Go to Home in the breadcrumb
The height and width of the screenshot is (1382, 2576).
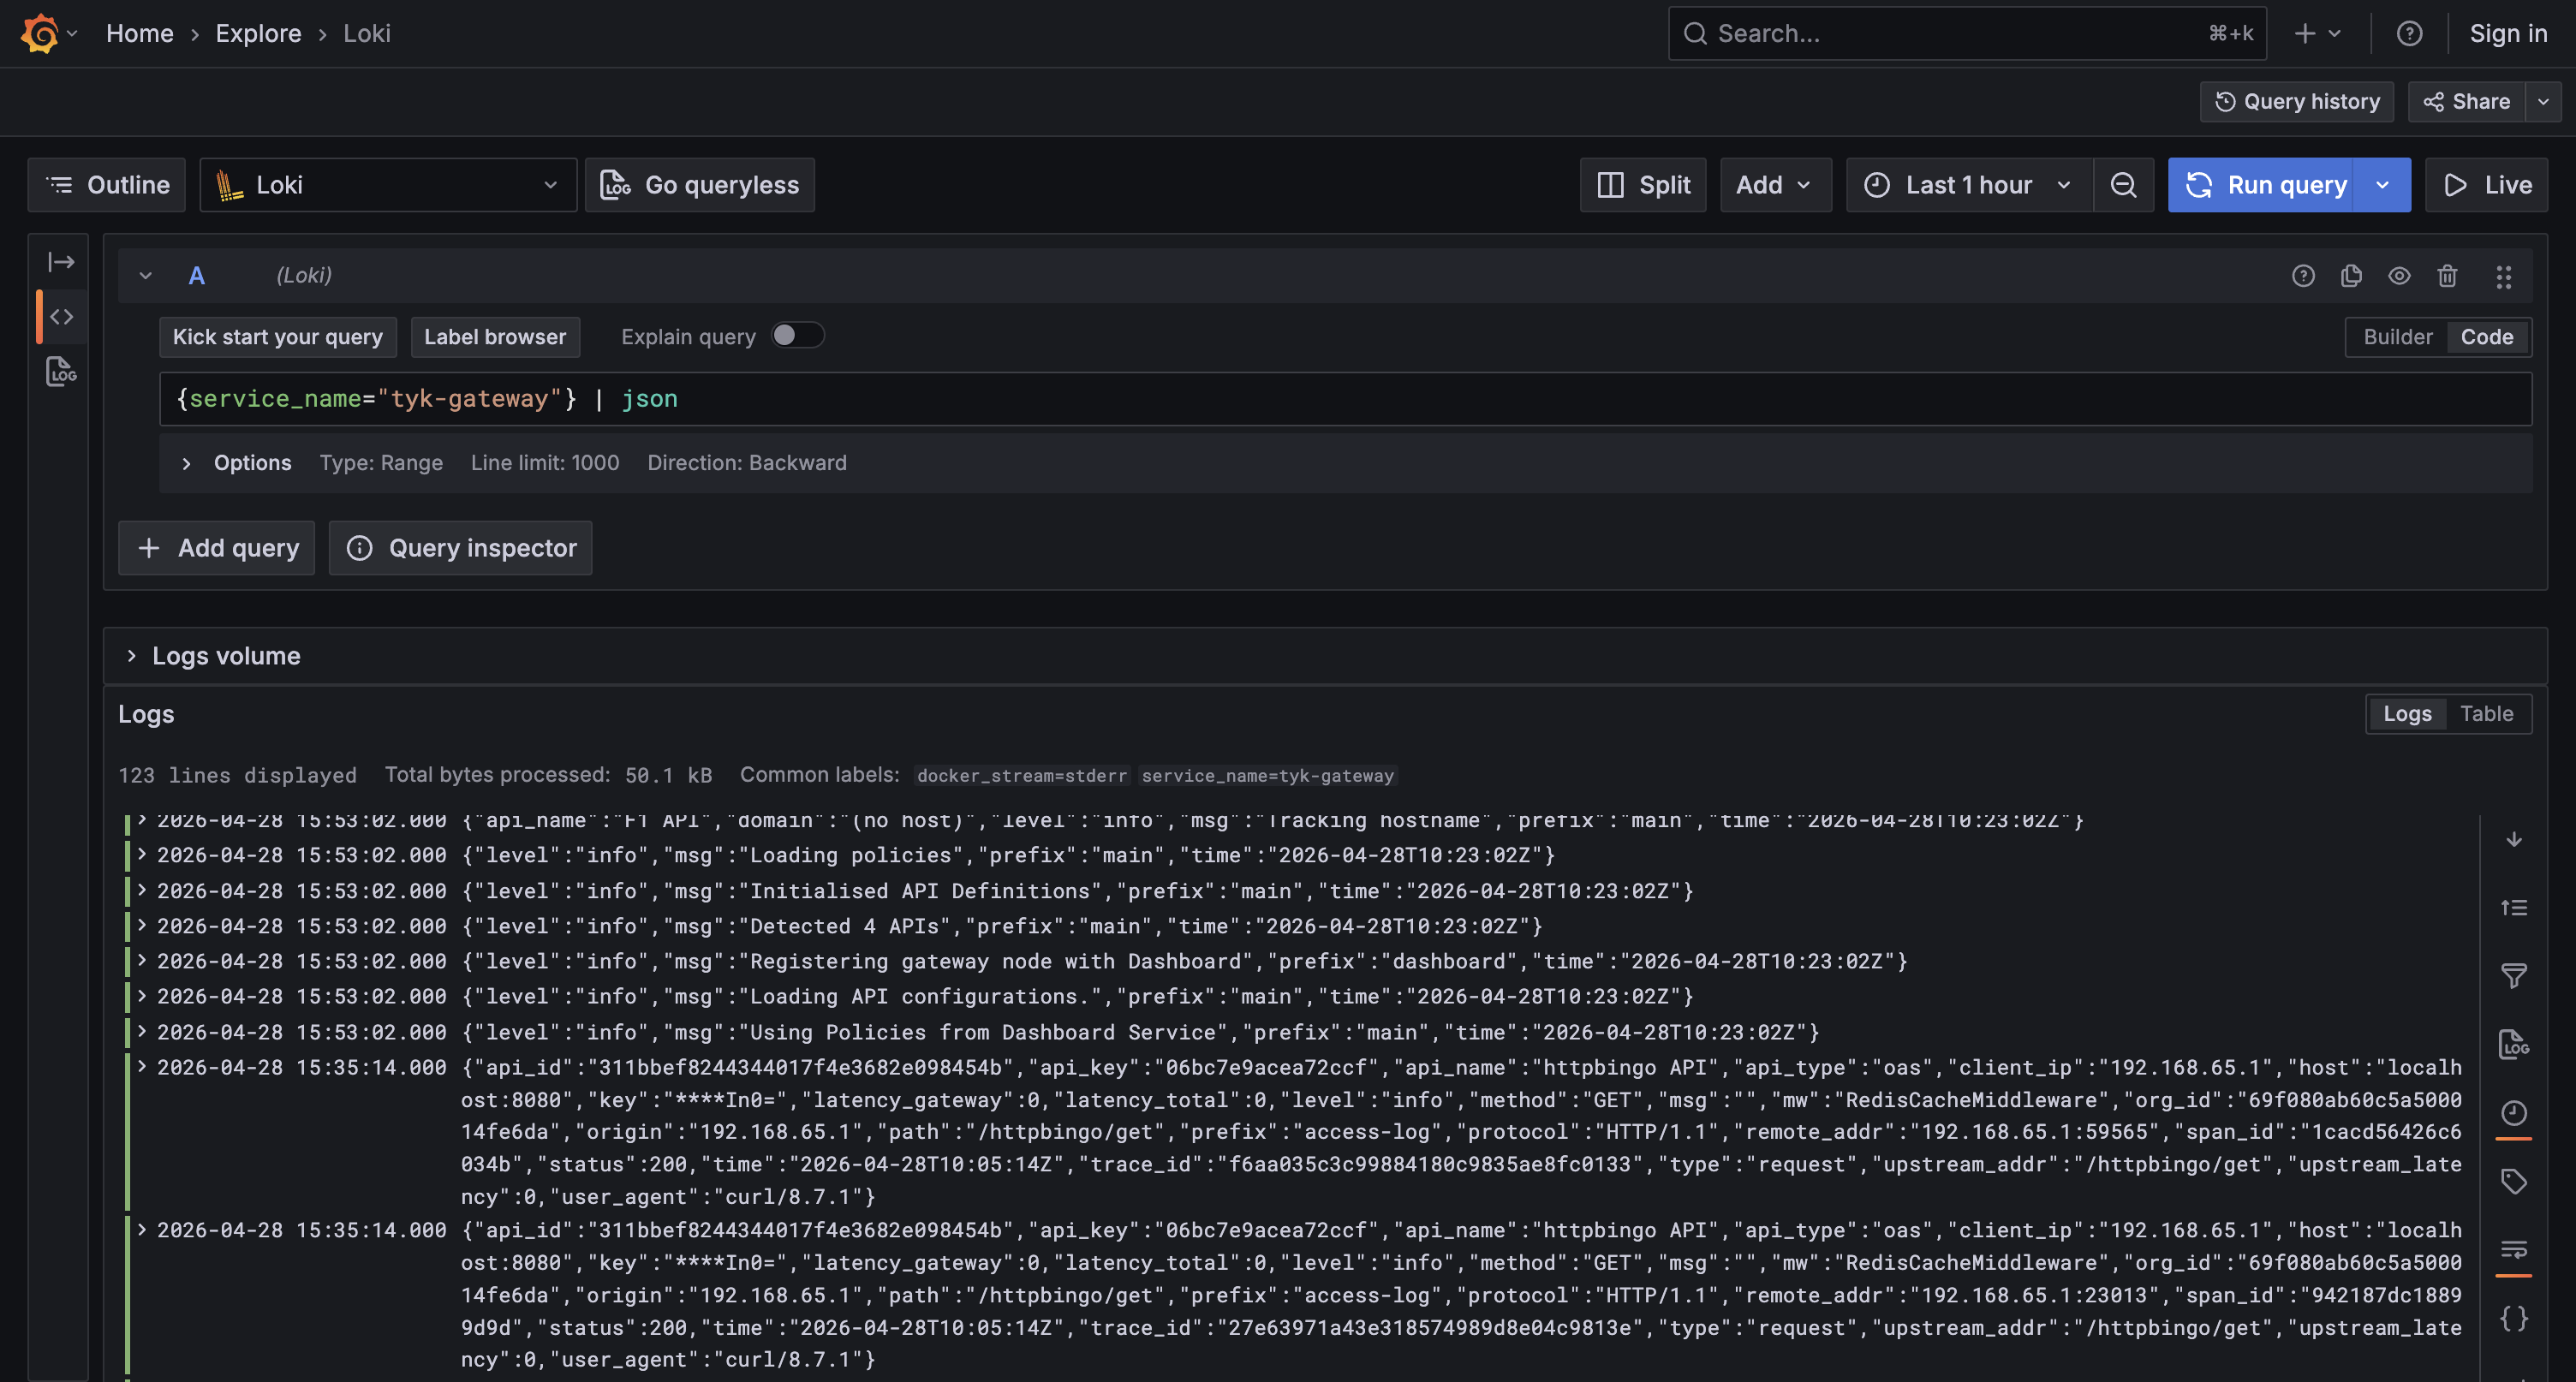[x=140, y=33]
